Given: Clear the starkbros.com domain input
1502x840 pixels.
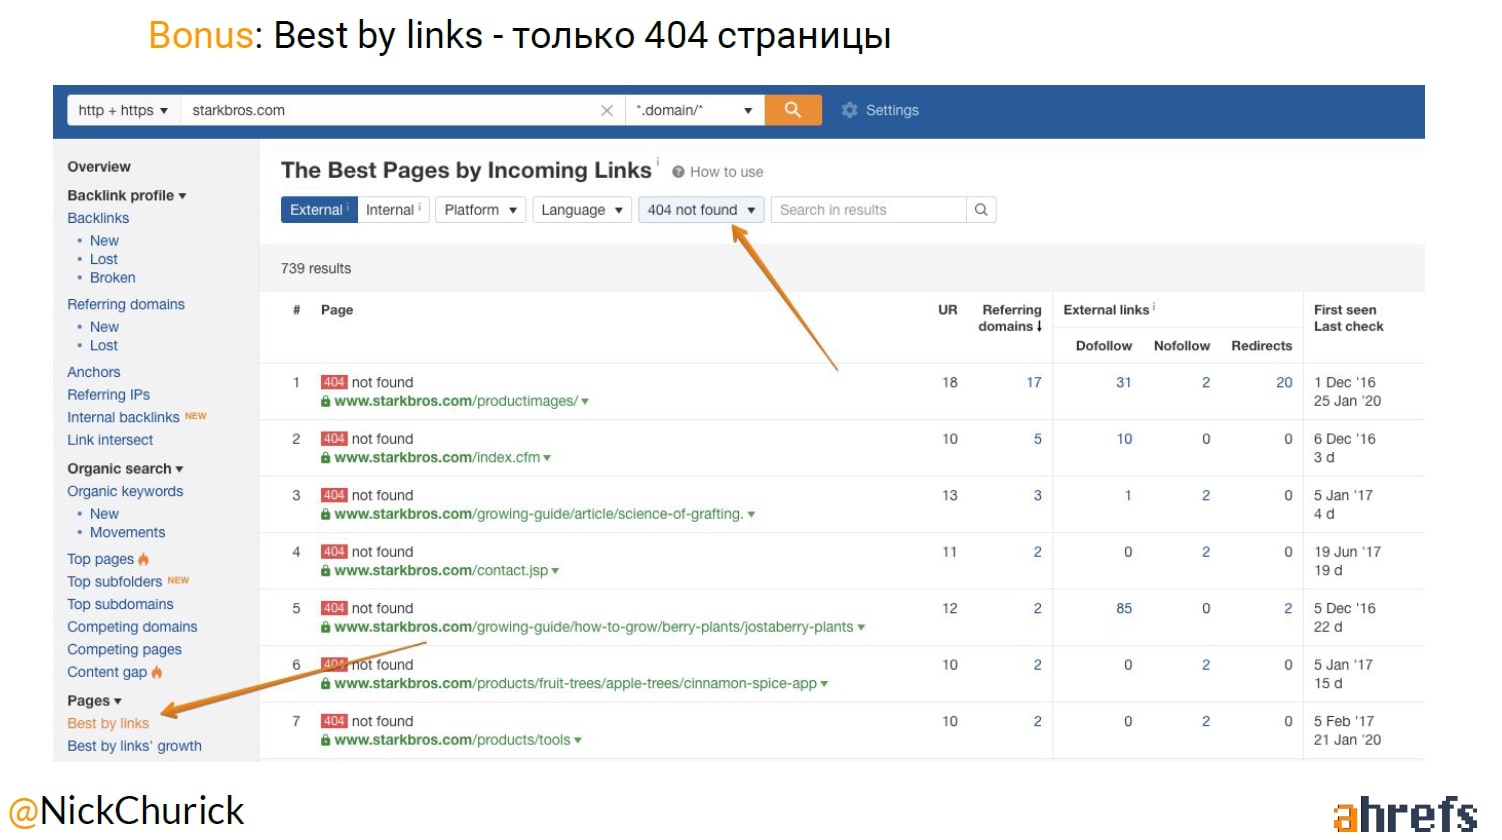Looking at the screenshot, I should coord(606,110).
